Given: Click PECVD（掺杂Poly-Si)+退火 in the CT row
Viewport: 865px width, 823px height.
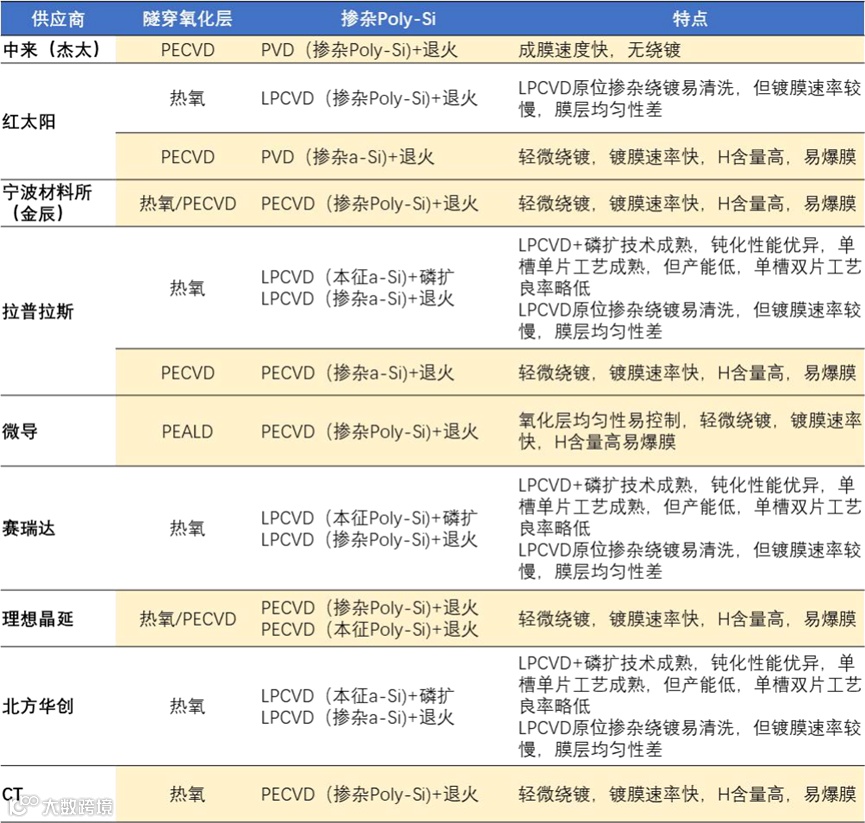Looking at the screenshot, I should [370, 794].
